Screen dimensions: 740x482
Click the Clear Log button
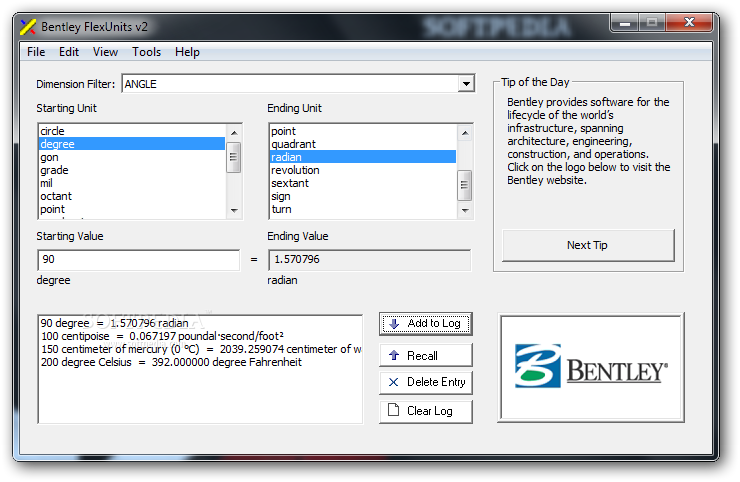(426, 411)
